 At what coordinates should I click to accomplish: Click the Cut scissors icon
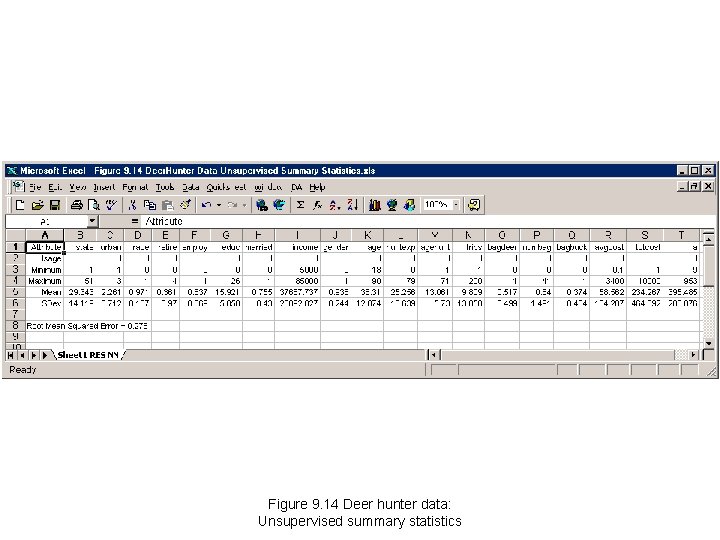[x=132, y=205]
